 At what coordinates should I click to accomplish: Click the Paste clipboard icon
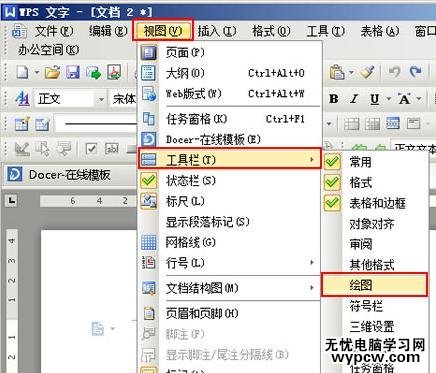pyautogui.click(x=337, y=72)
